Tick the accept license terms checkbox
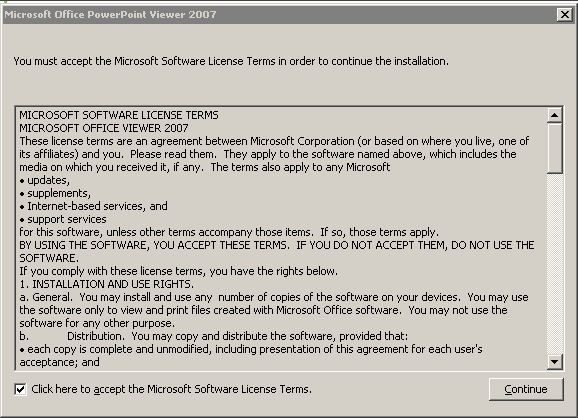The image size is (578, 418). point(20,389)
